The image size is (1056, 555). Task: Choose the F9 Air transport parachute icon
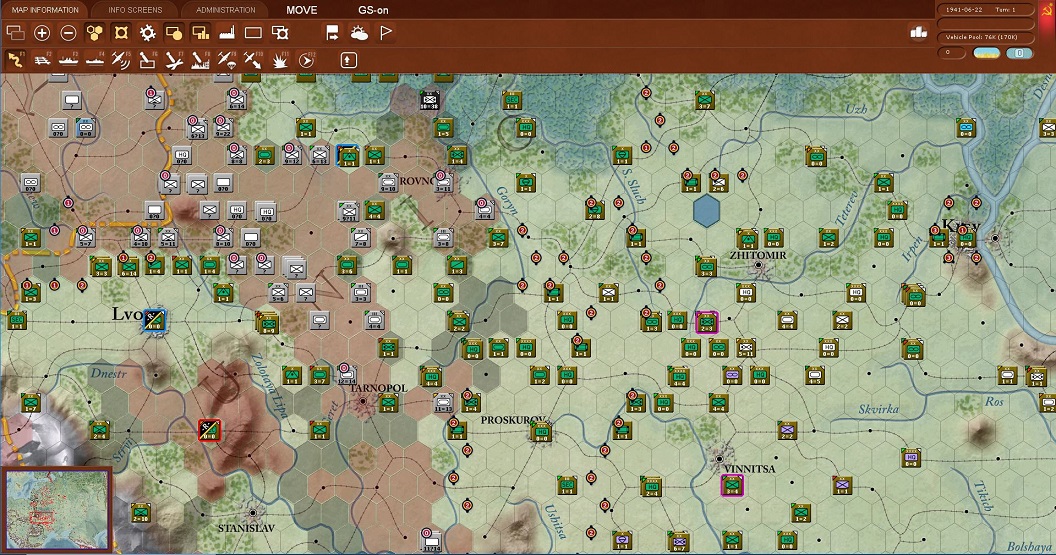click(x=226, y=60)
